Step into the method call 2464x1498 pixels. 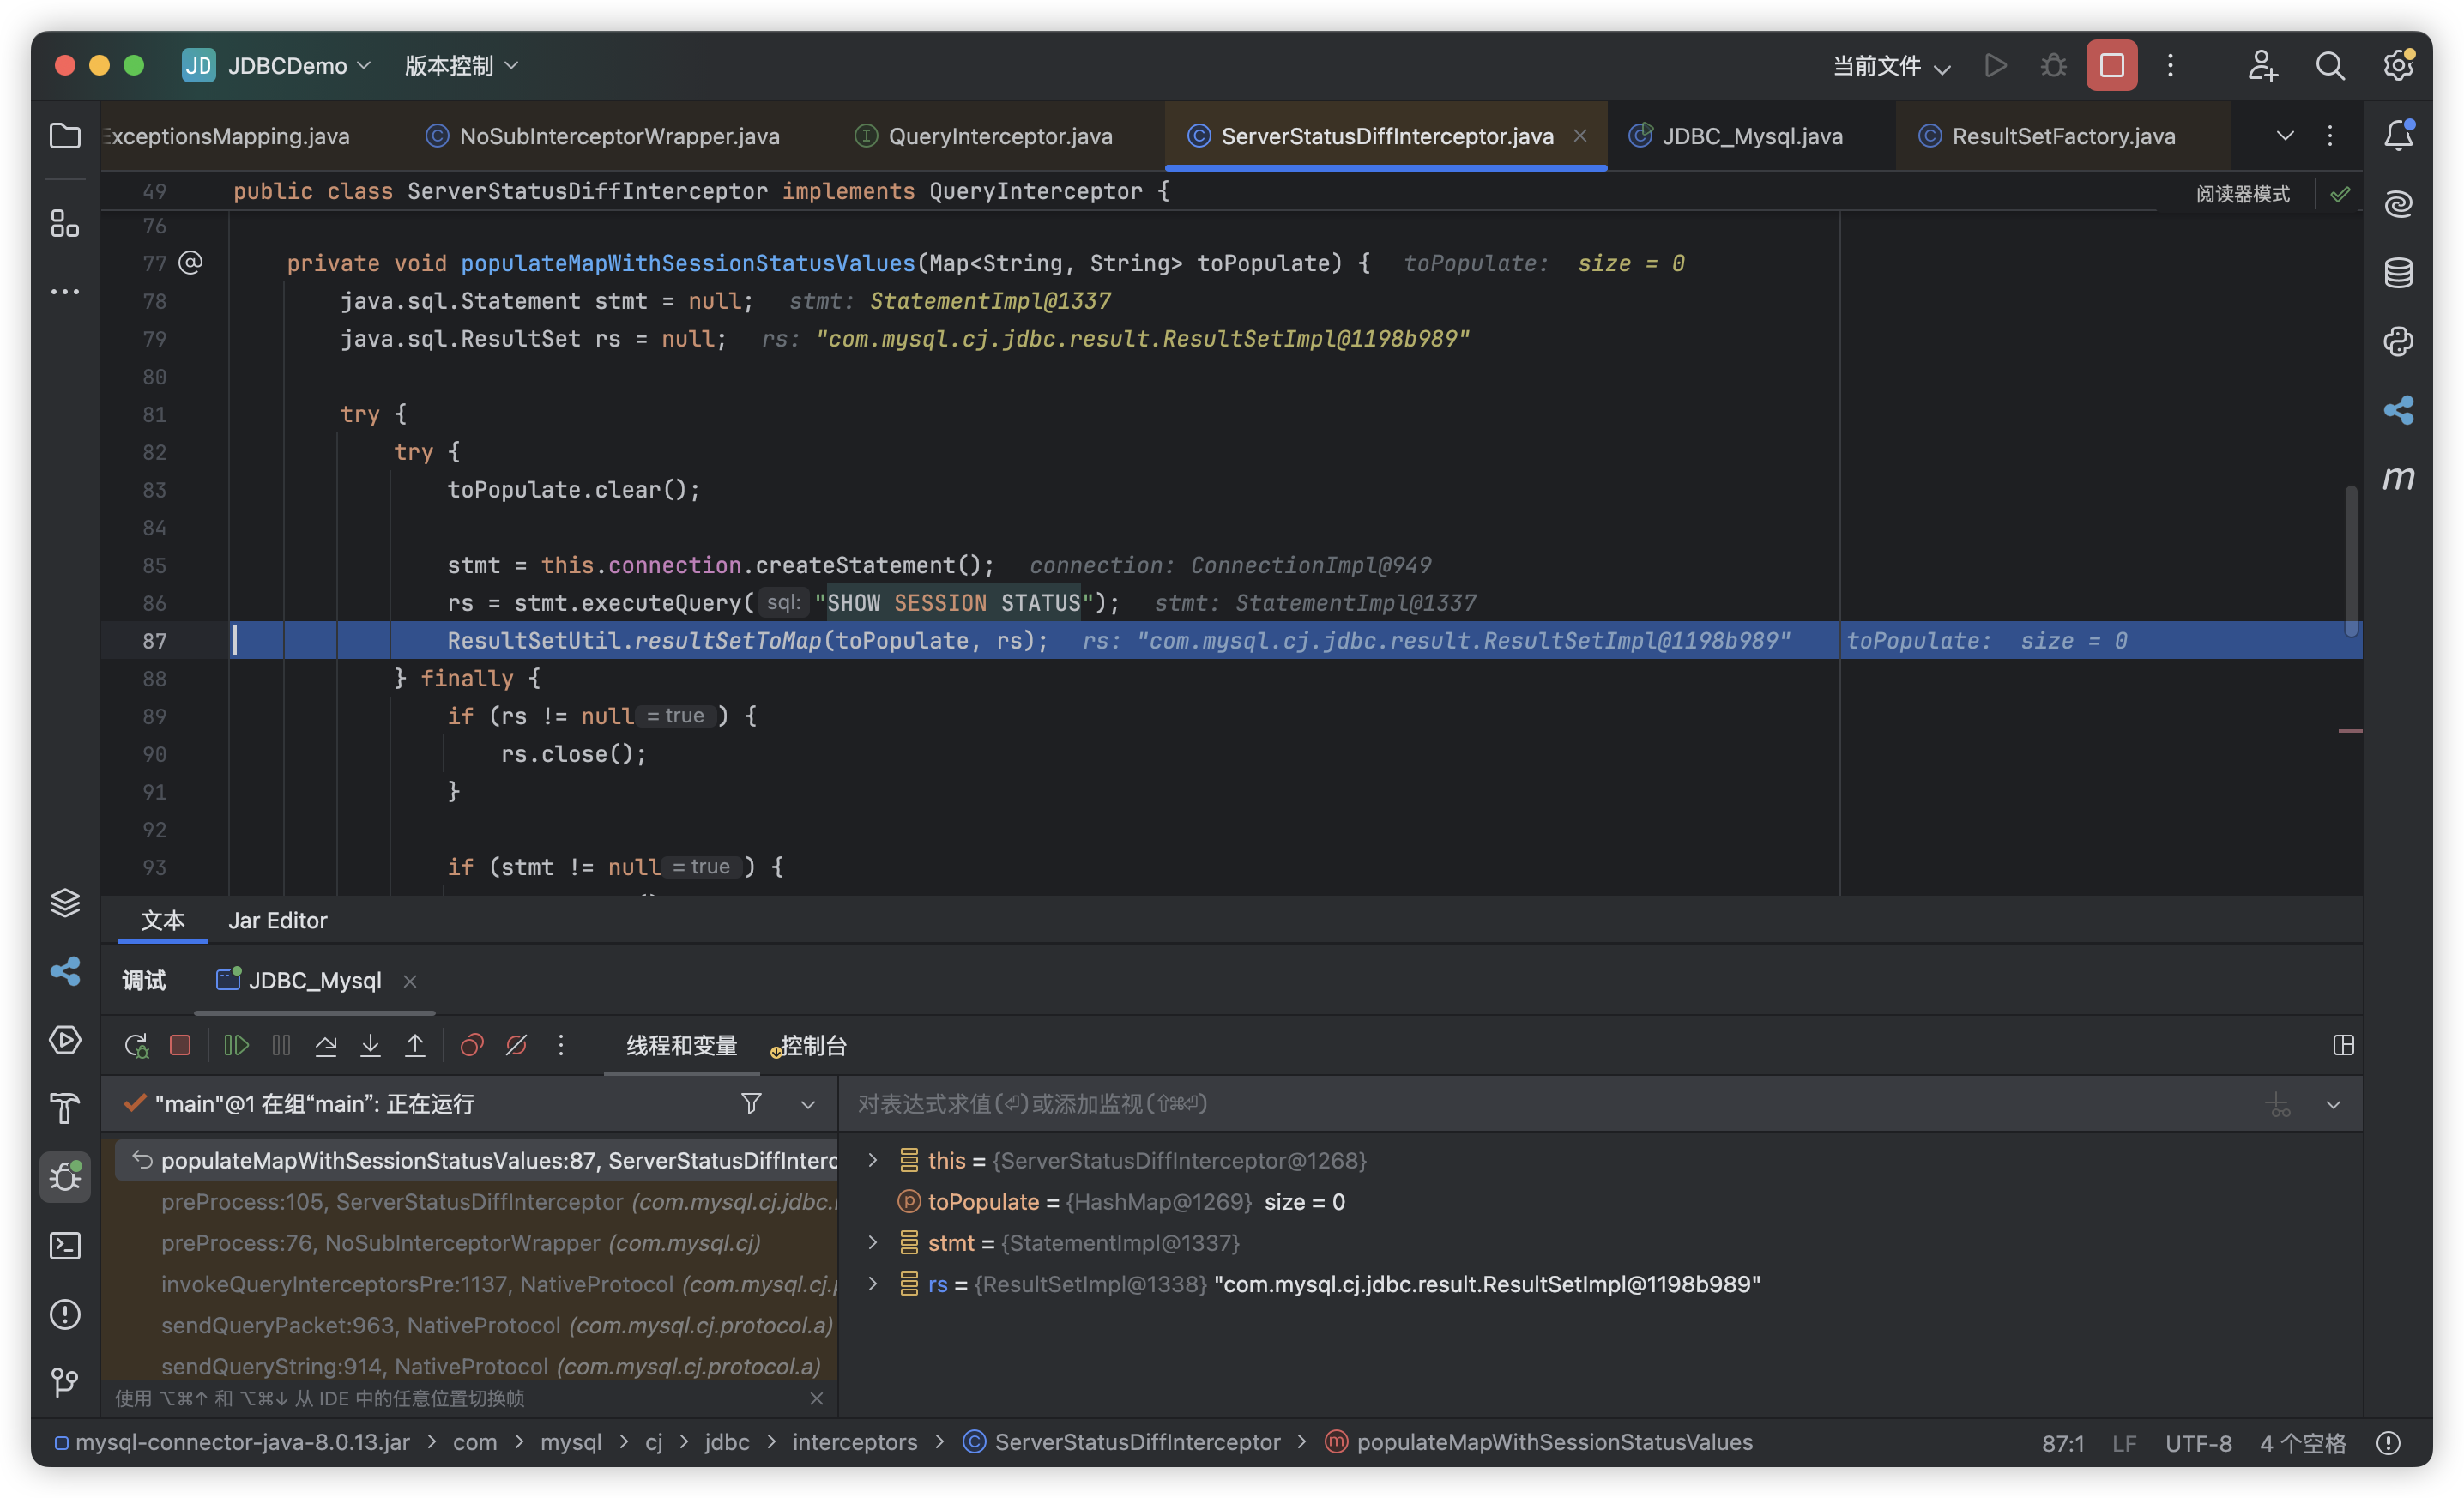click(370, 1045)
